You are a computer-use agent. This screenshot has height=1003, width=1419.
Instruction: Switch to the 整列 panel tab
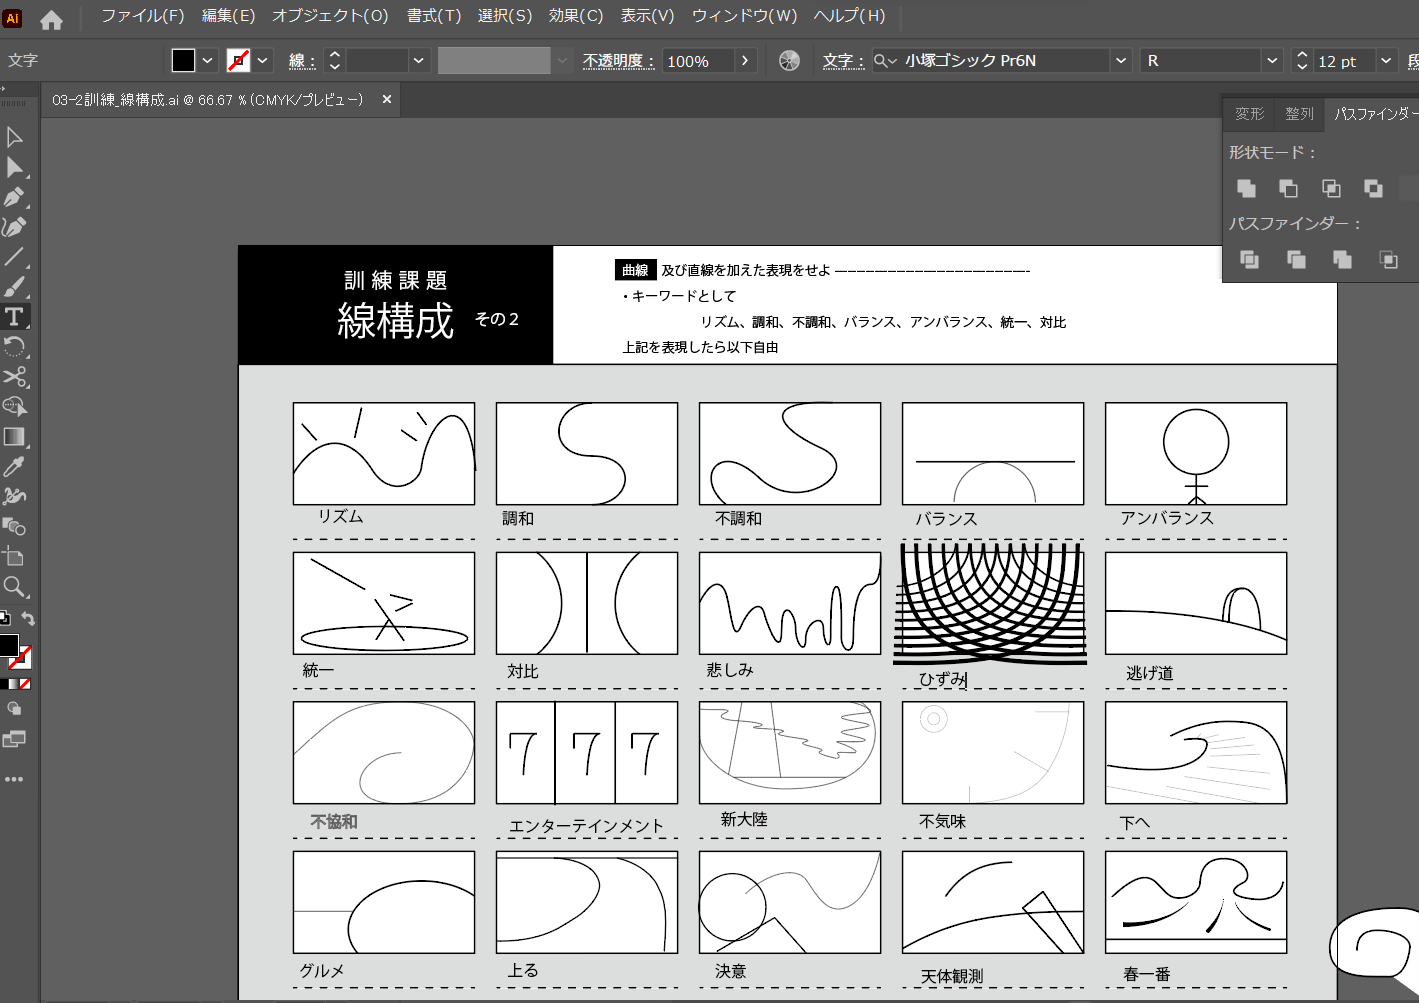tap(1299, 114)
